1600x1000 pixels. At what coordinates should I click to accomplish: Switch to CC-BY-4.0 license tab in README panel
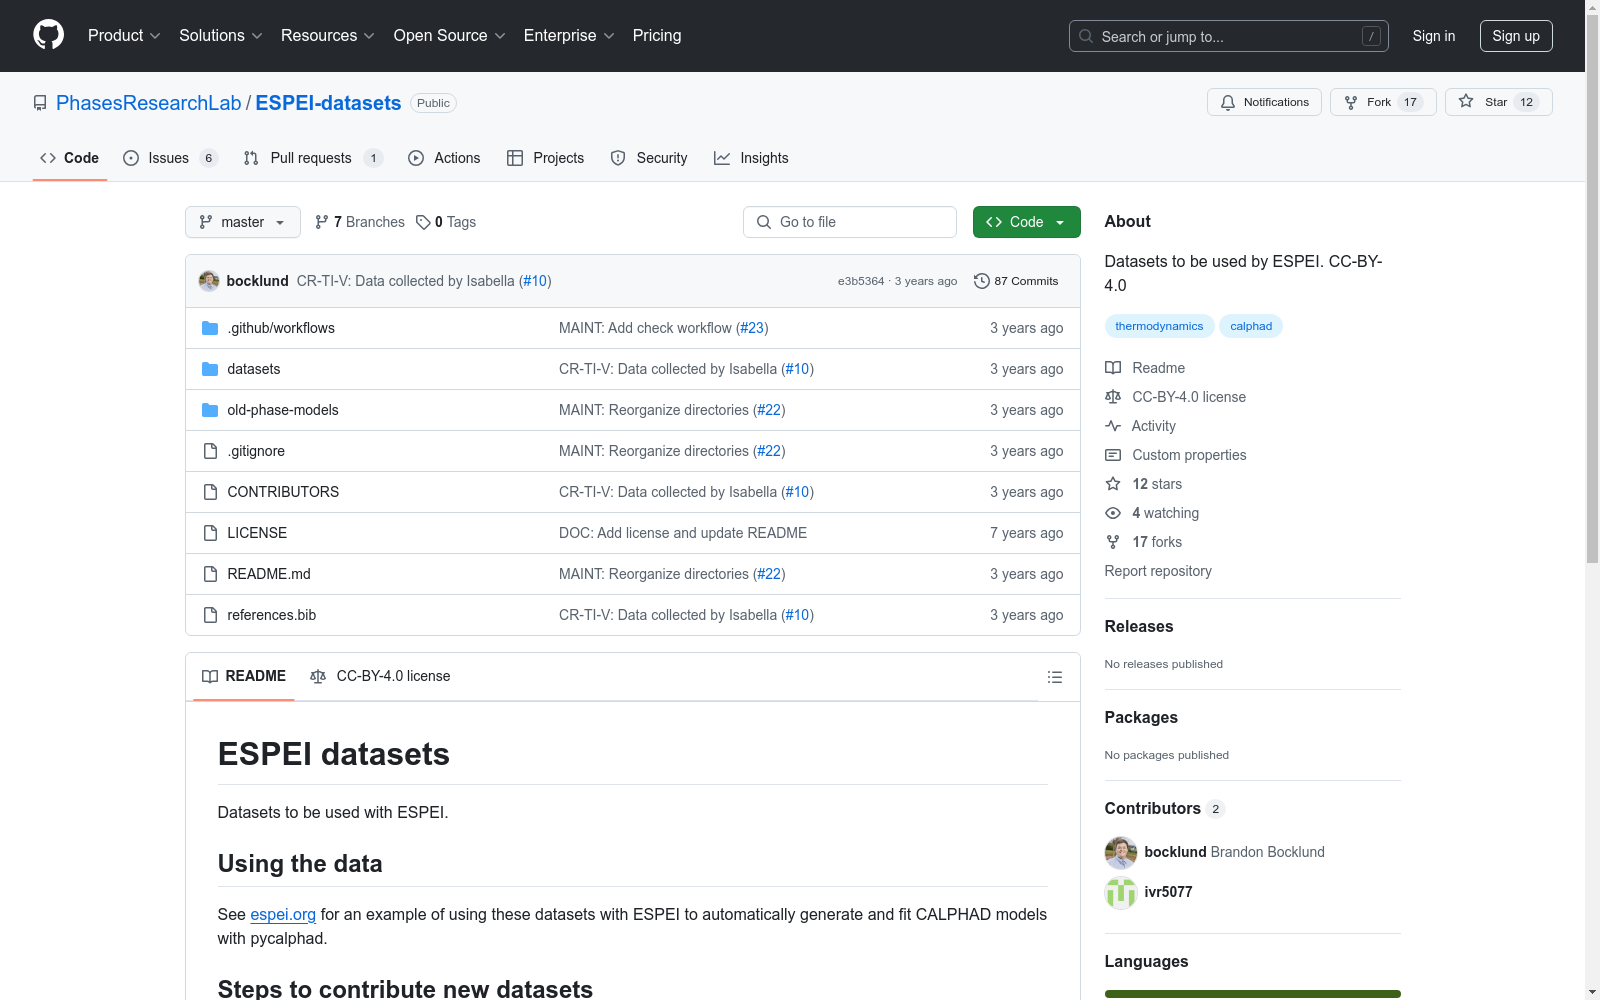(380, 676)
